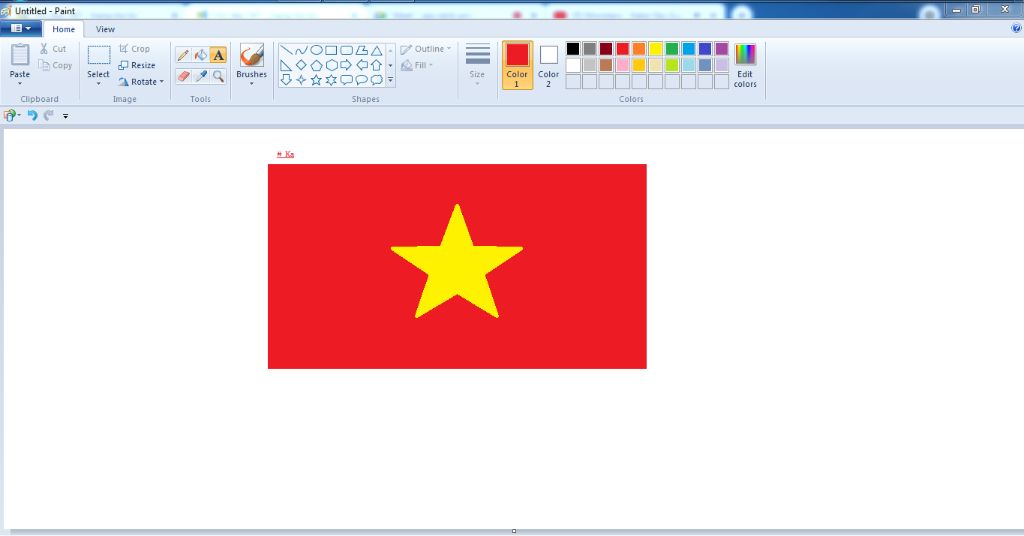This screenshot has width=1024, height=536.
Task: Open the Select dropdown arrow
Action: [x=99, y=83]
